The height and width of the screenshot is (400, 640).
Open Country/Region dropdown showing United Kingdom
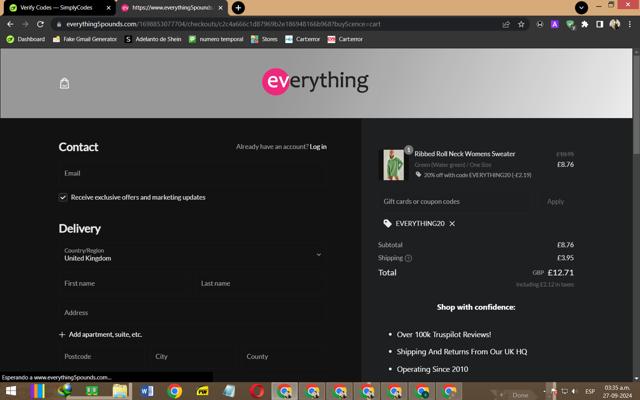(193, 255)
